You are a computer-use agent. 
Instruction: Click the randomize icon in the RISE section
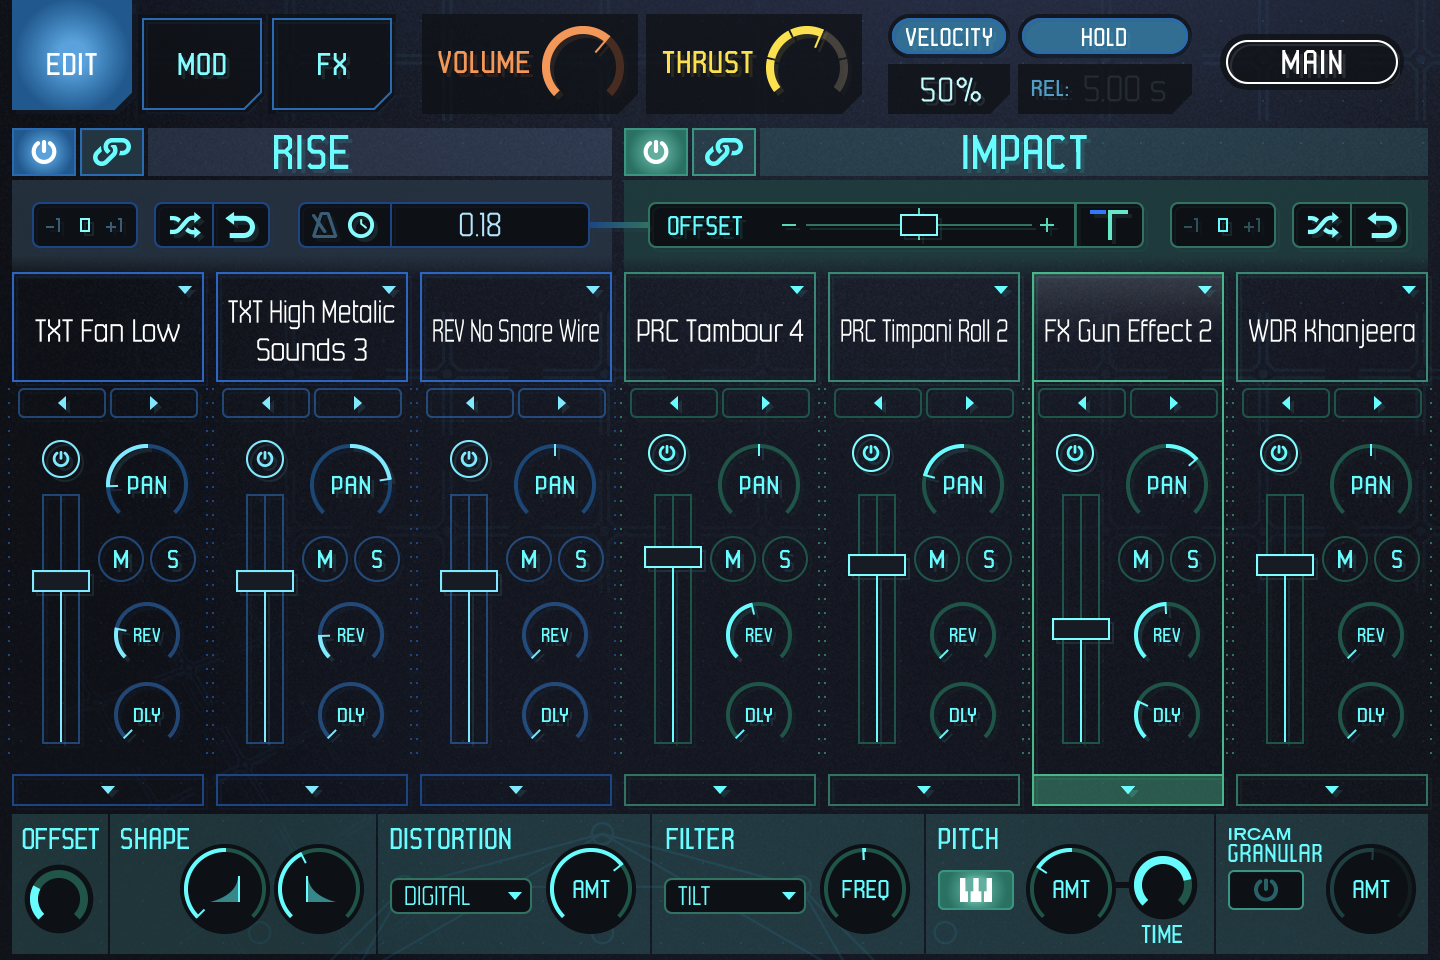point(185,225)
